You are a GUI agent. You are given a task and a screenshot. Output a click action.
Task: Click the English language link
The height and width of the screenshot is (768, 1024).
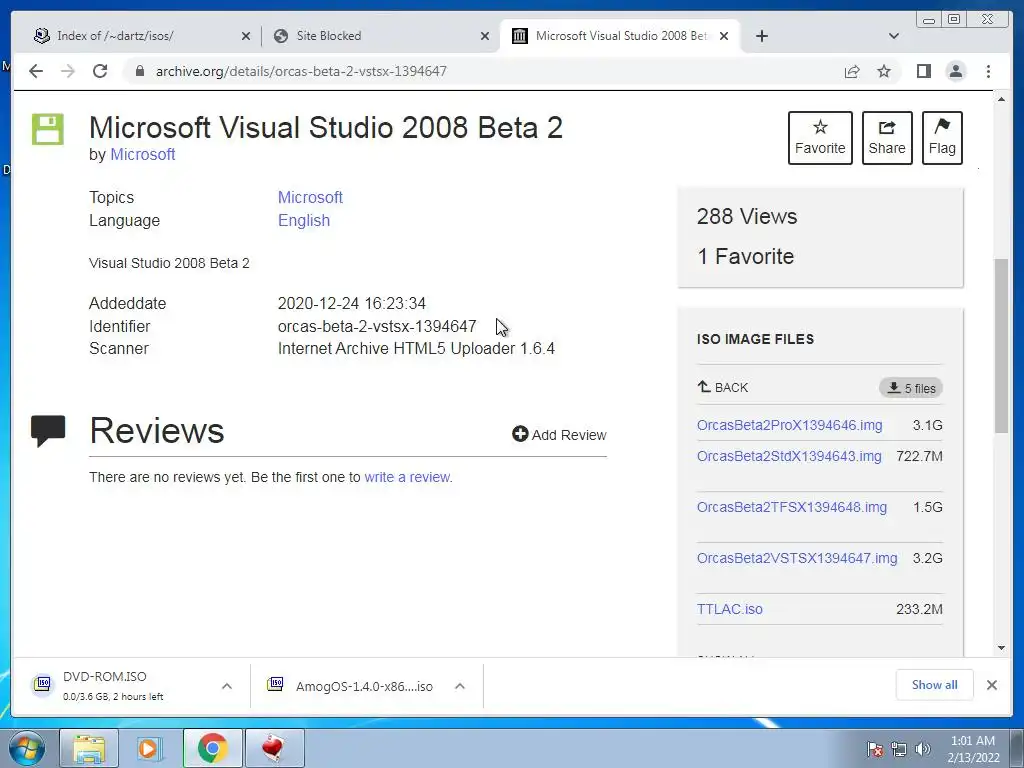(x=304, y=221)
